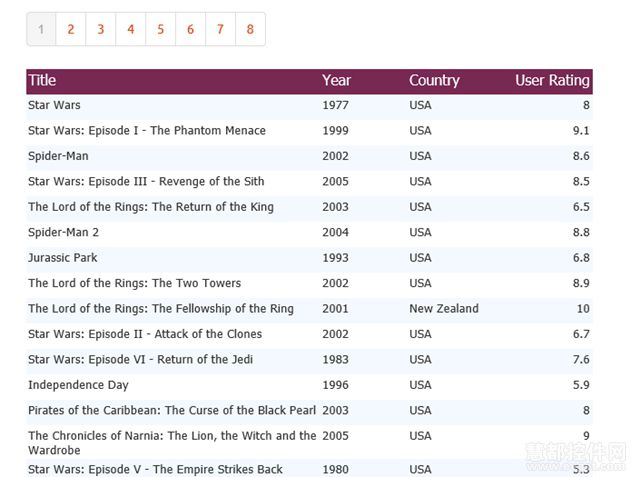Sort table by Title column header
Viewport: 640px width, 477px height.
[42, 80]
